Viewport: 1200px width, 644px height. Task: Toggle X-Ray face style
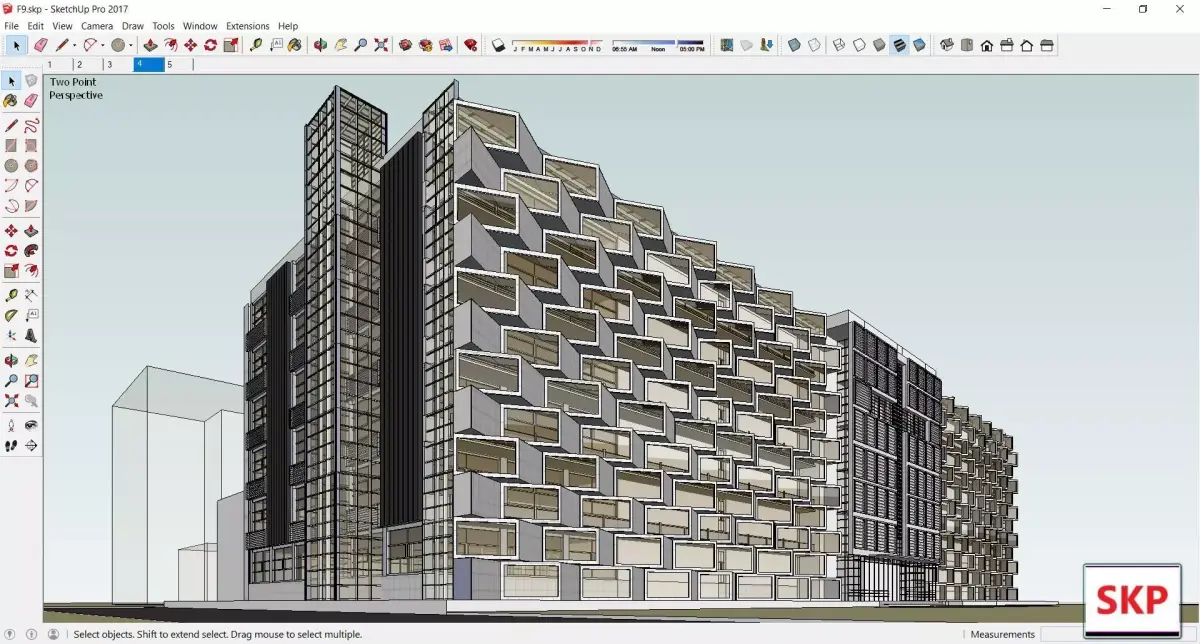794,45
